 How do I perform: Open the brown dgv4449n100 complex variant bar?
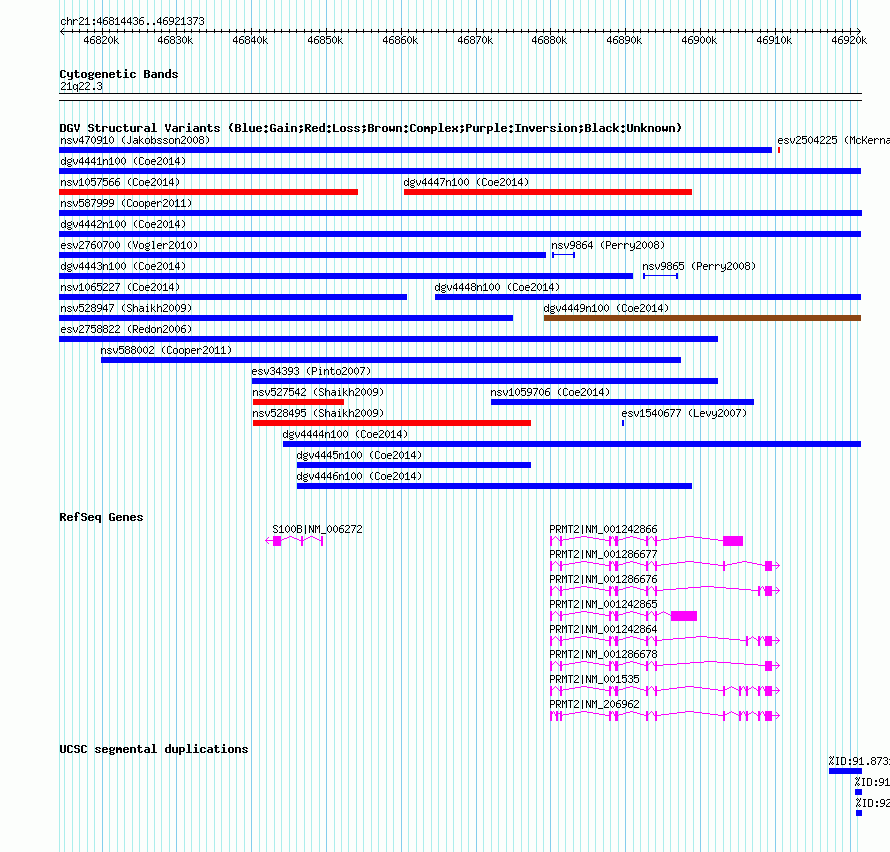tap(702, 318)
